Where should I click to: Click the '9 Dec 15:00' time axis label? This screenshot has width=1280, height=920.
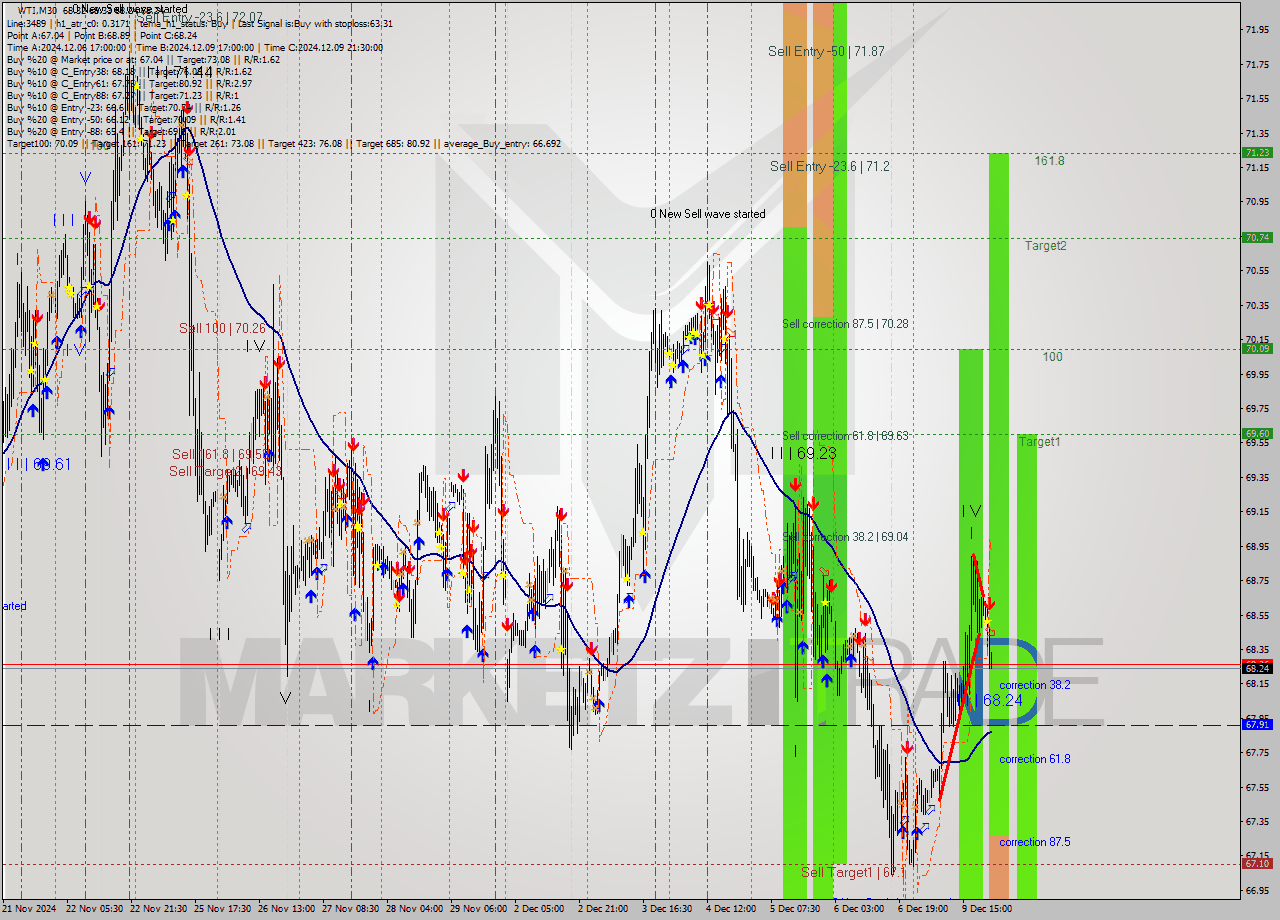987,909
